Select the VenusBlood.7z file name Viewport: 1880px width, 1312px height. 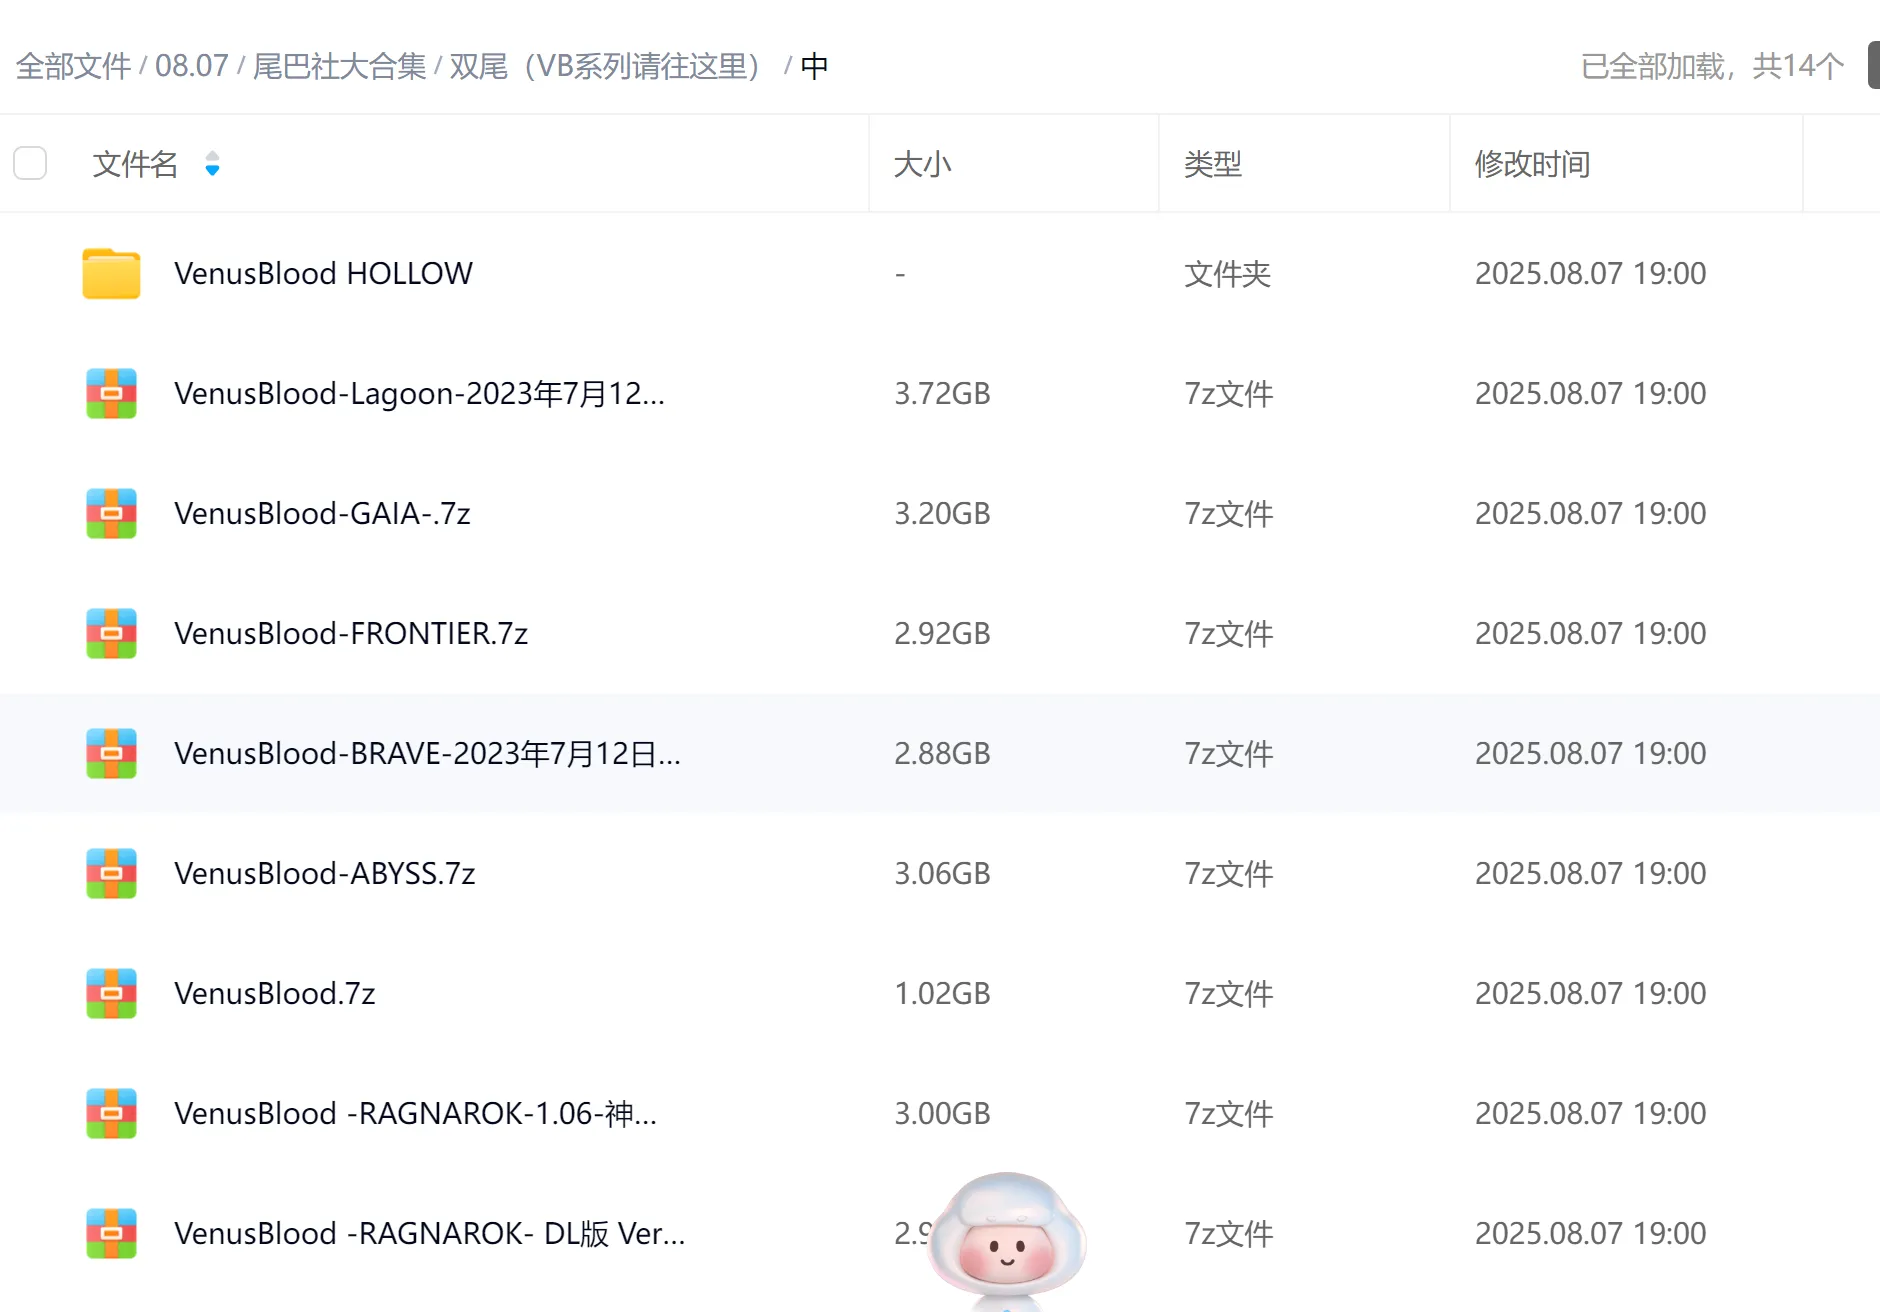coord(275,993)
